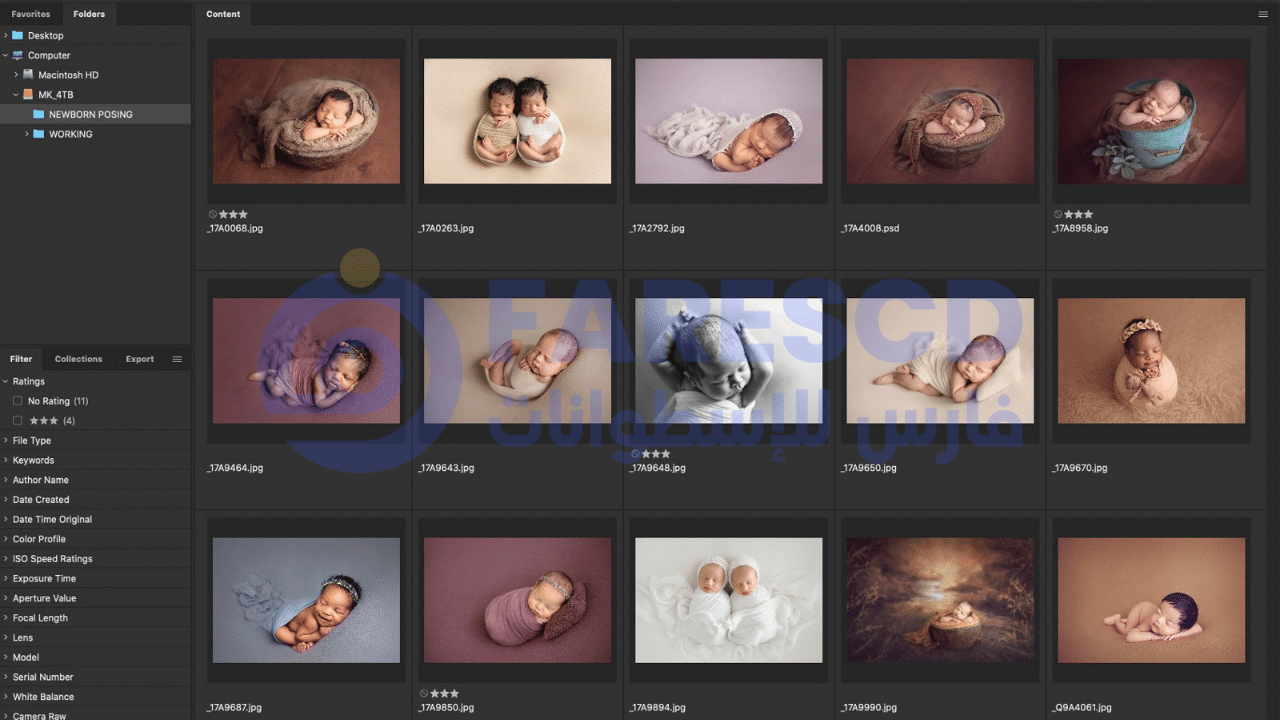Switch to the Collections tab
Viewport: 1280px width, 720px height.
(x=78, y=359)
